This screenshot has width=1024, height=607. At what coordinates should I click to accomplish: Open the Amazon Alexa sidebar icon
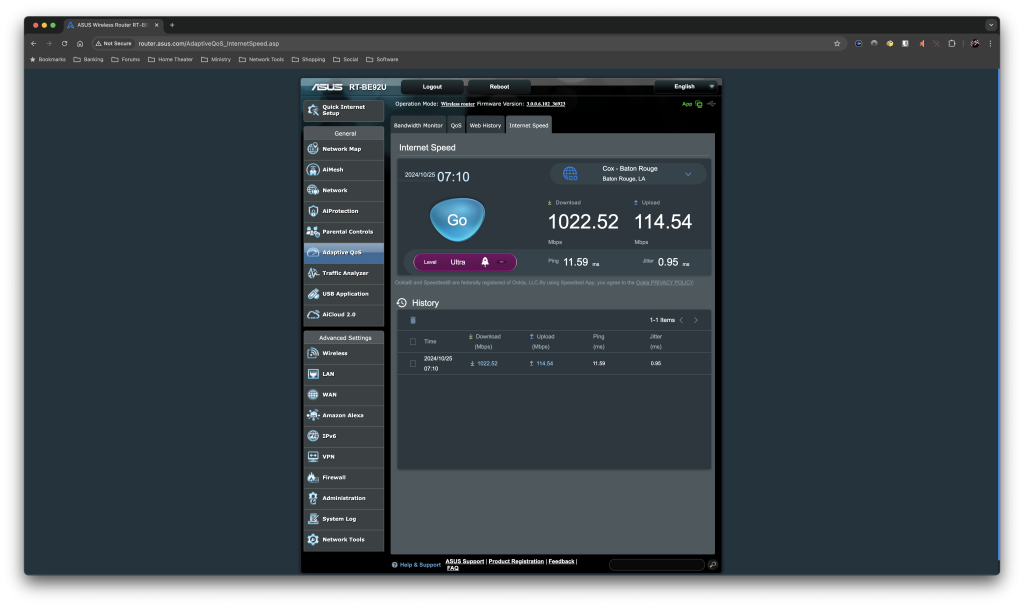coord(313,415)
